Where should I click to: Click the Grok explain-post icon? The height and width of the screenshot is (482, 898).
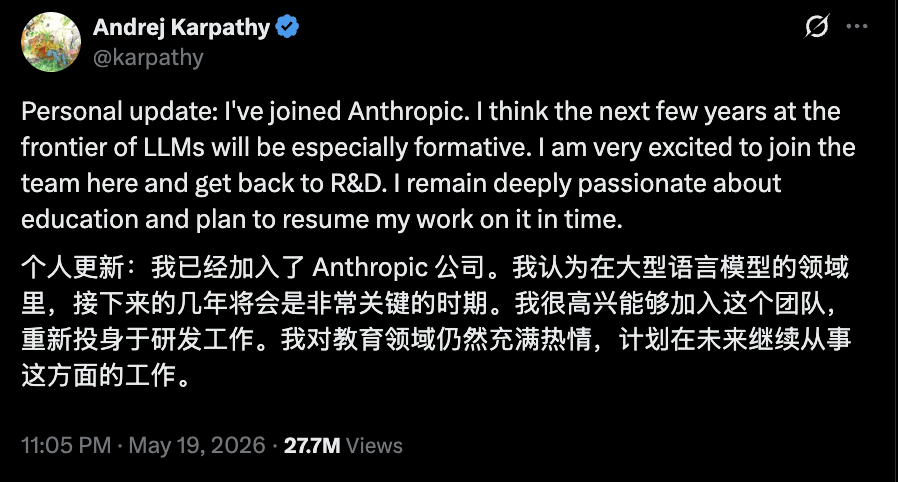click(x=817, y=26)
